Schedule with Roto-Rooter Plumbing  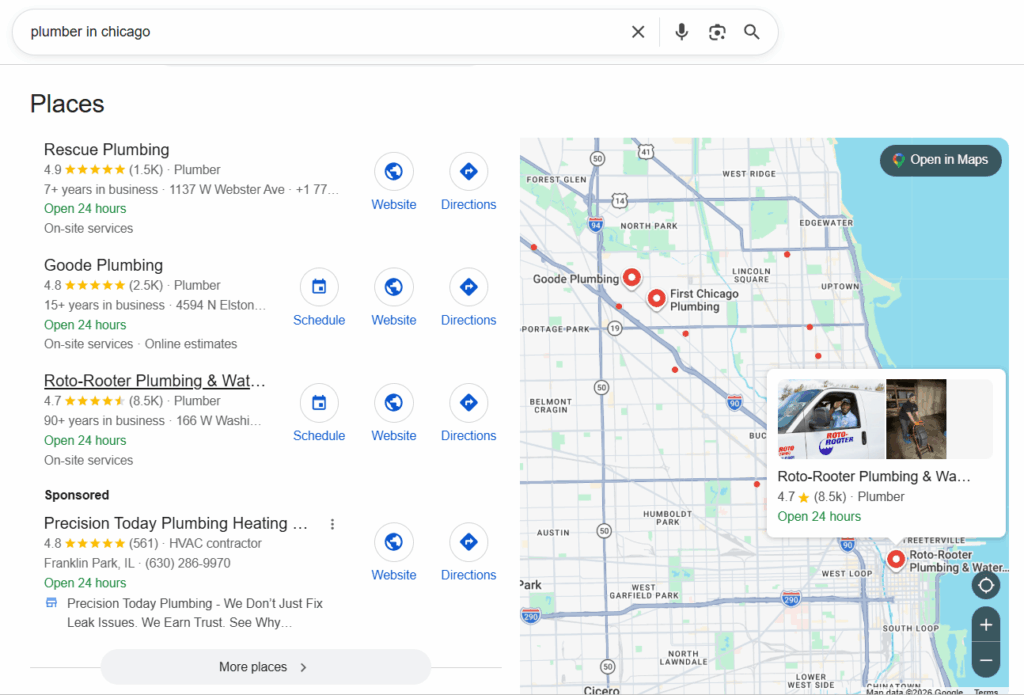click(x=319, y=403)
